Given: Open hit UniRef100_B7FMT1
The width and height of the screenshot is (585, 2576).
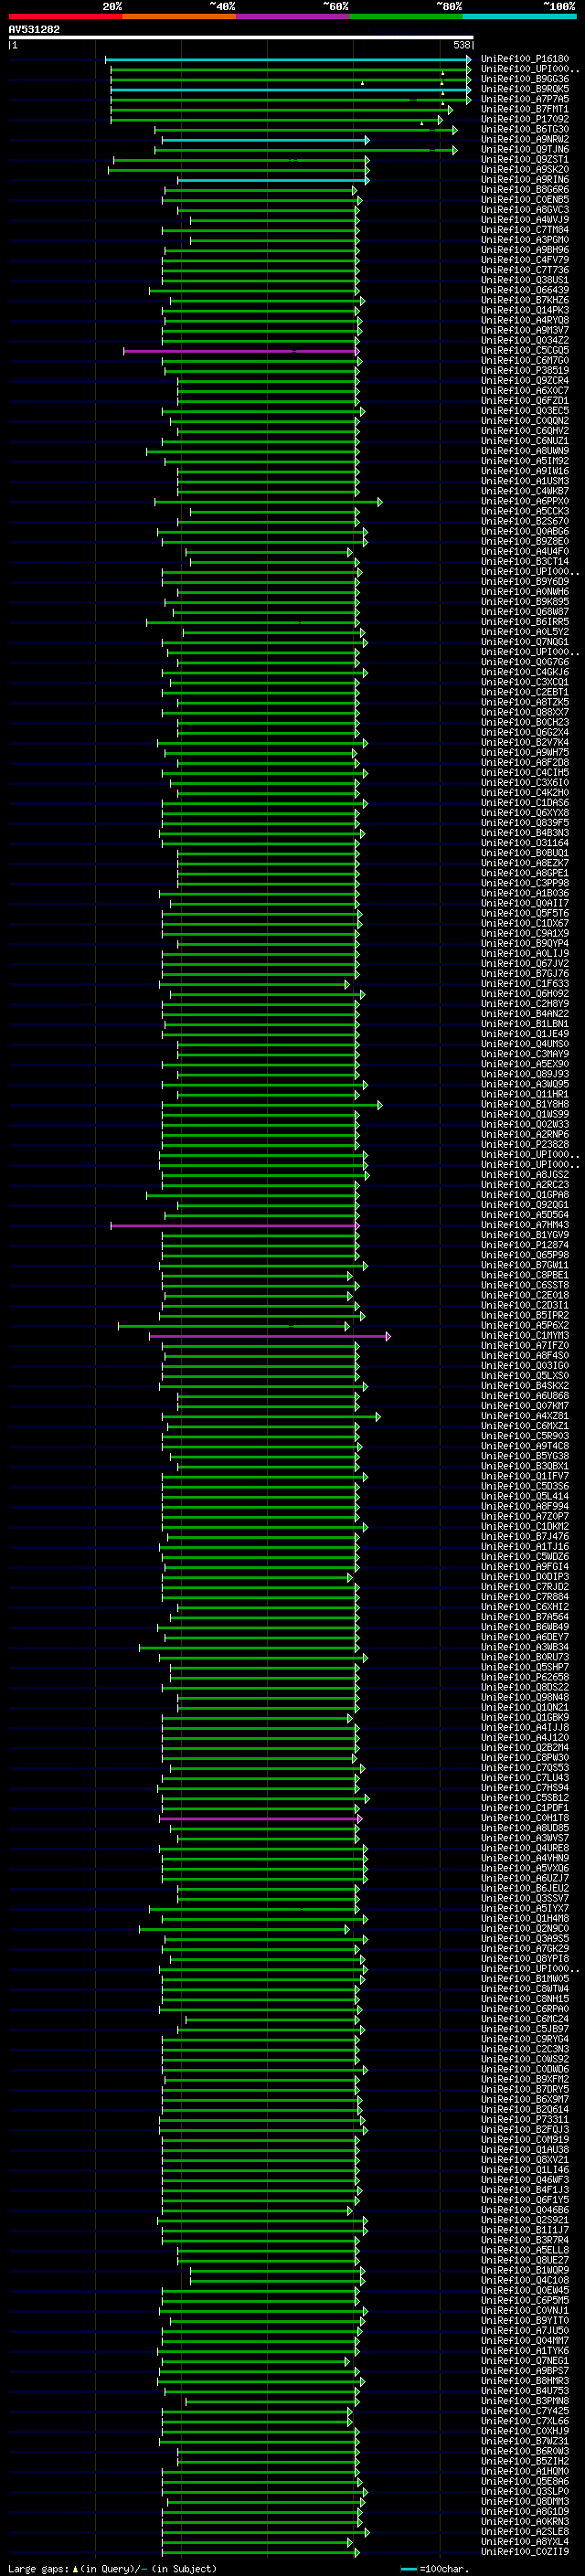Looking at the screenshot, I should tap(525, 110).
